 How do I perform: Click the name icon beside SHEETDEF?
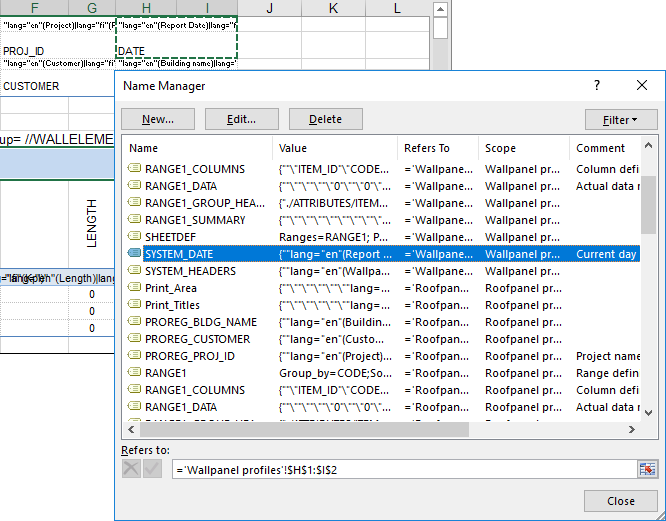pos(135,237)
